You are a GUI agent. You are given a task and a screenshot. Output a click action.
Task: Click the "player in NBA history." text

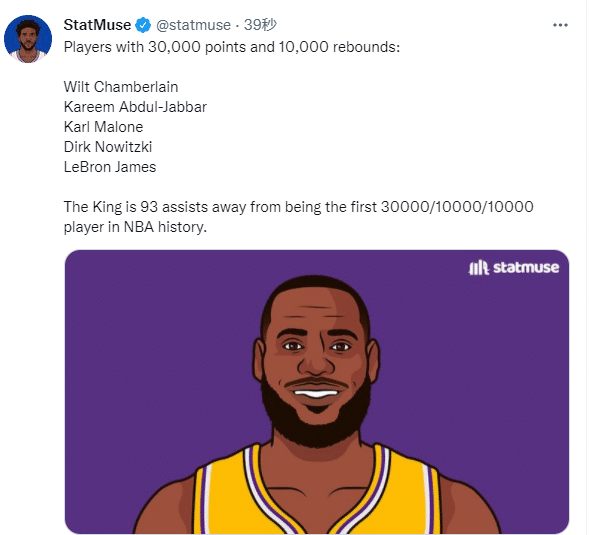(135, 227)
